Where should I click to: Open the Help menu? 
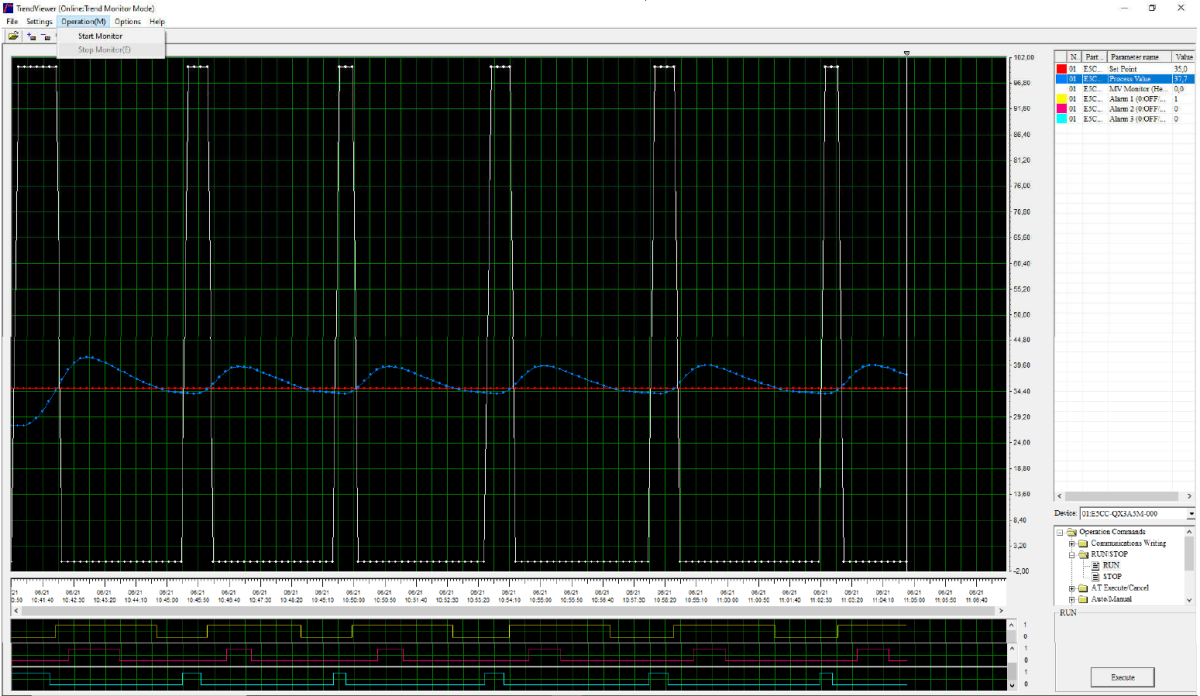[157, 21]
